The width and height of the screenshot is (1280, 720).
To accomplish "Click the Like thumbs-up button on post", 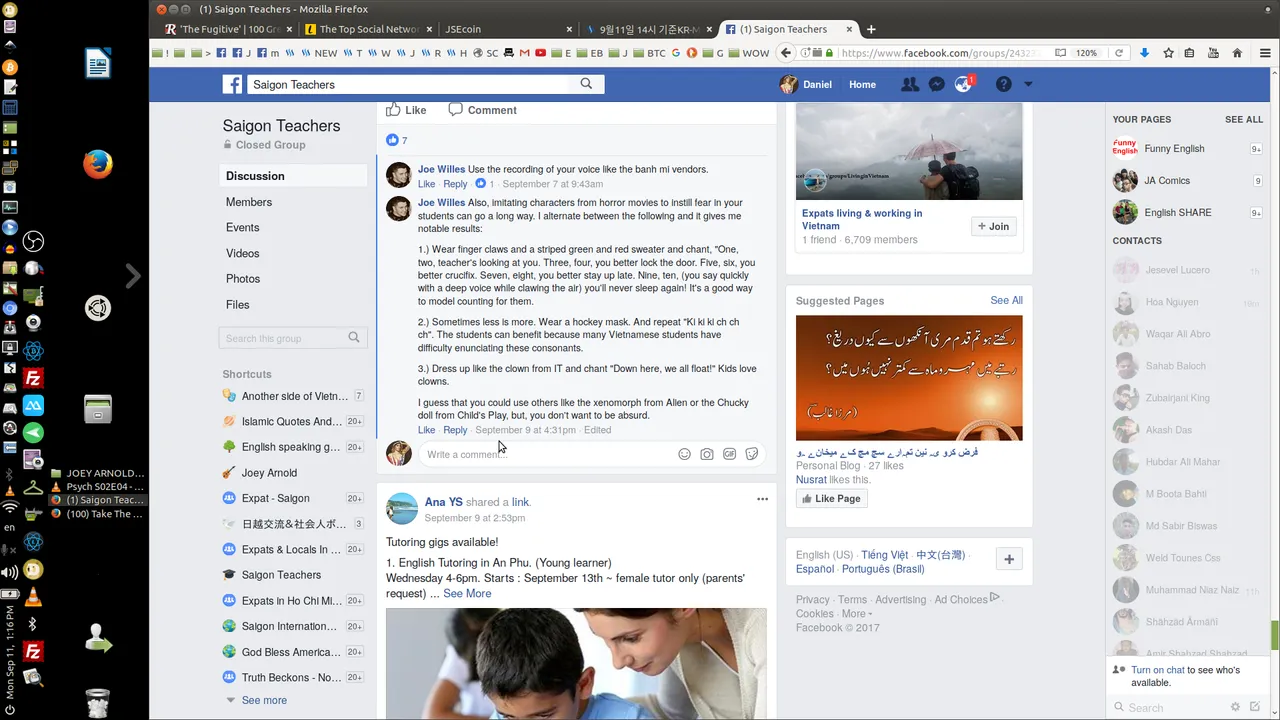I will (x=406, y=110).
